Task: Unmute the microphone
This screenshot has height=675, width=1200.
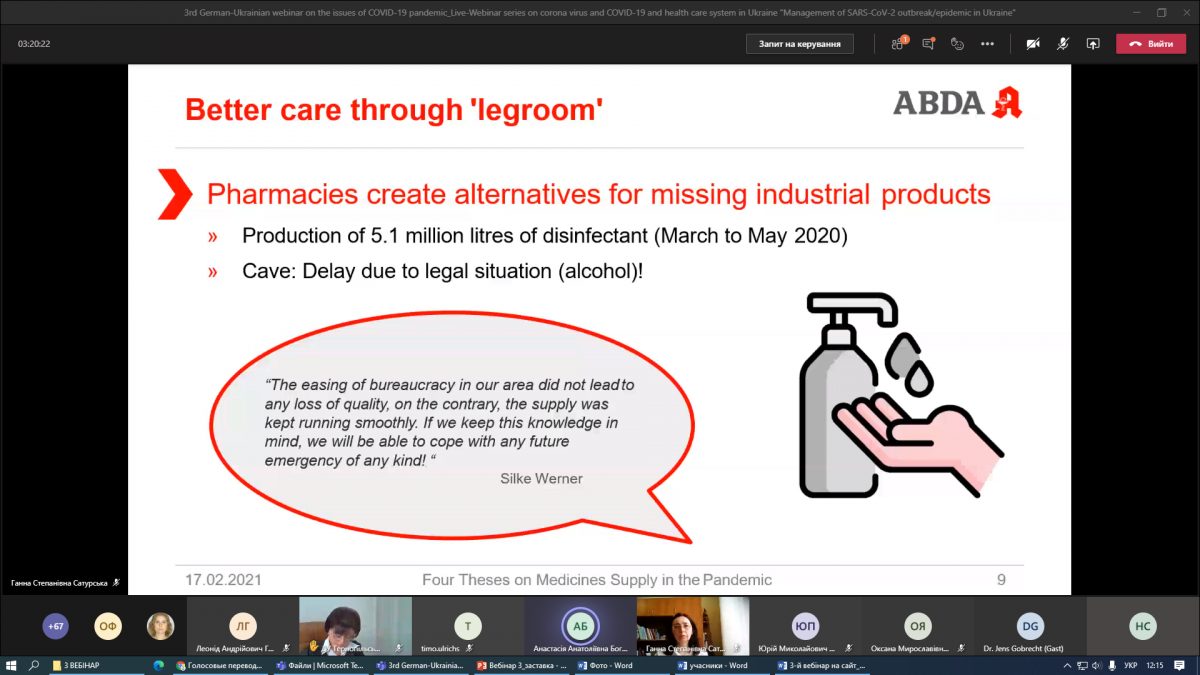Action: point(1063,44)
